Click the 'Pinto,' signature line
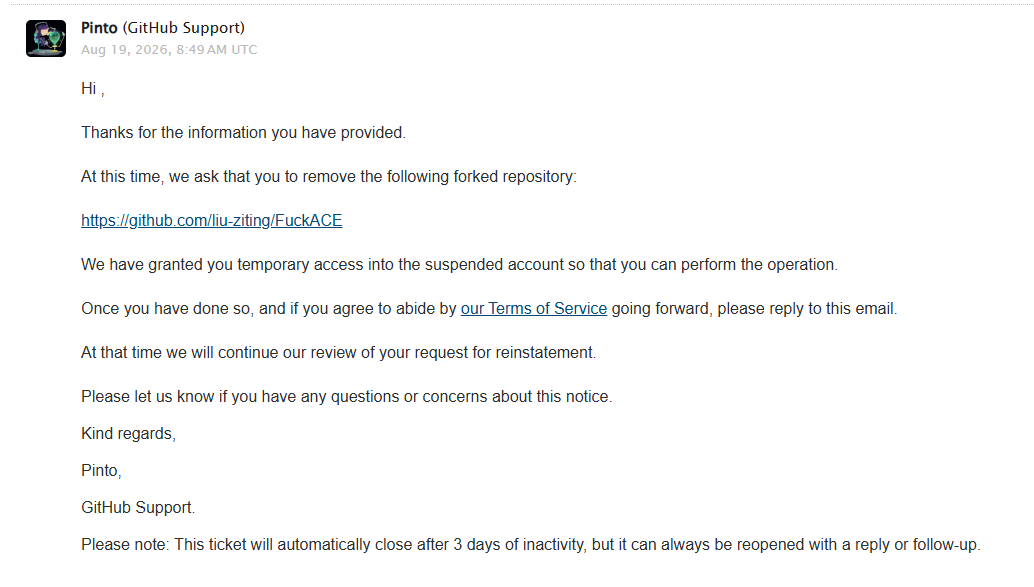The width and height of the screenshot is (1034, 587). point(102,470)
